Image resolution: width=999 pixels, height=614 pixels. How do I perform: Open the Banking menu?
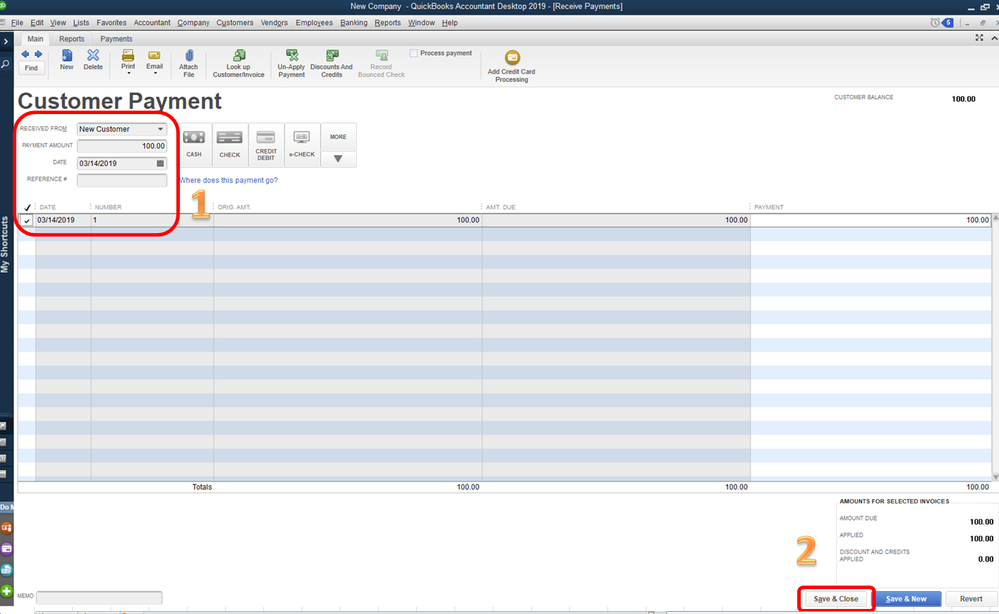tap(354, 23)
